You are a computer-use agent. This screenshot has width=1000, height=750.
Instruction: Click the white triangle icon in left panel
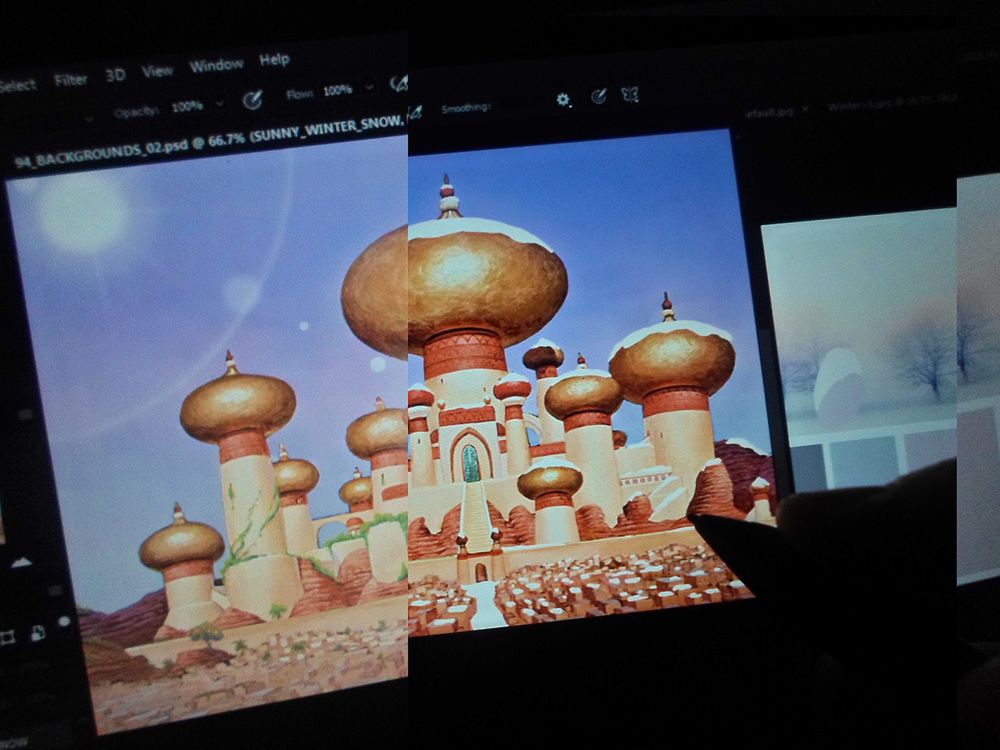coord(21,562)
